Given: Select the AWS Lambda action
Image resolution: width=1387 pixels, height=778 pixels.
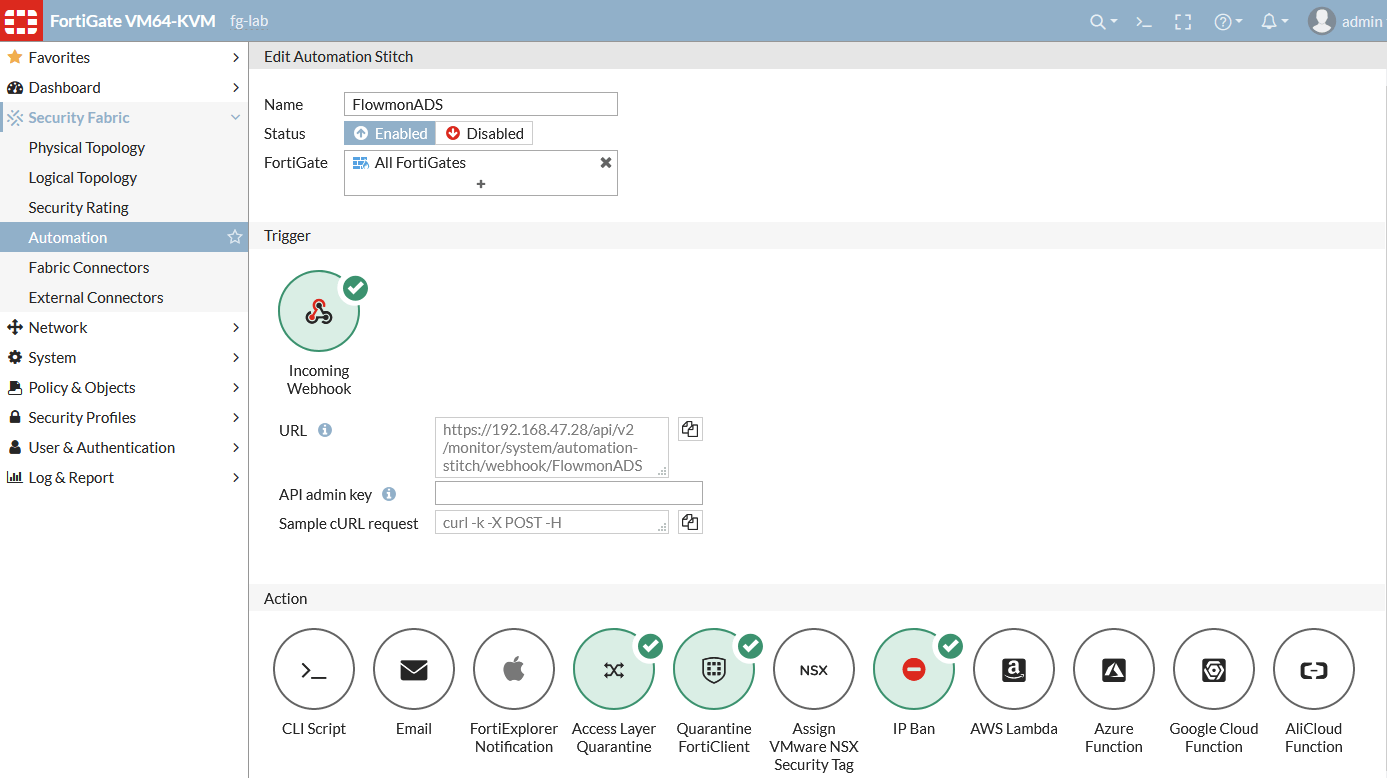Looking at the screenshot, I should pos(1014,669).
